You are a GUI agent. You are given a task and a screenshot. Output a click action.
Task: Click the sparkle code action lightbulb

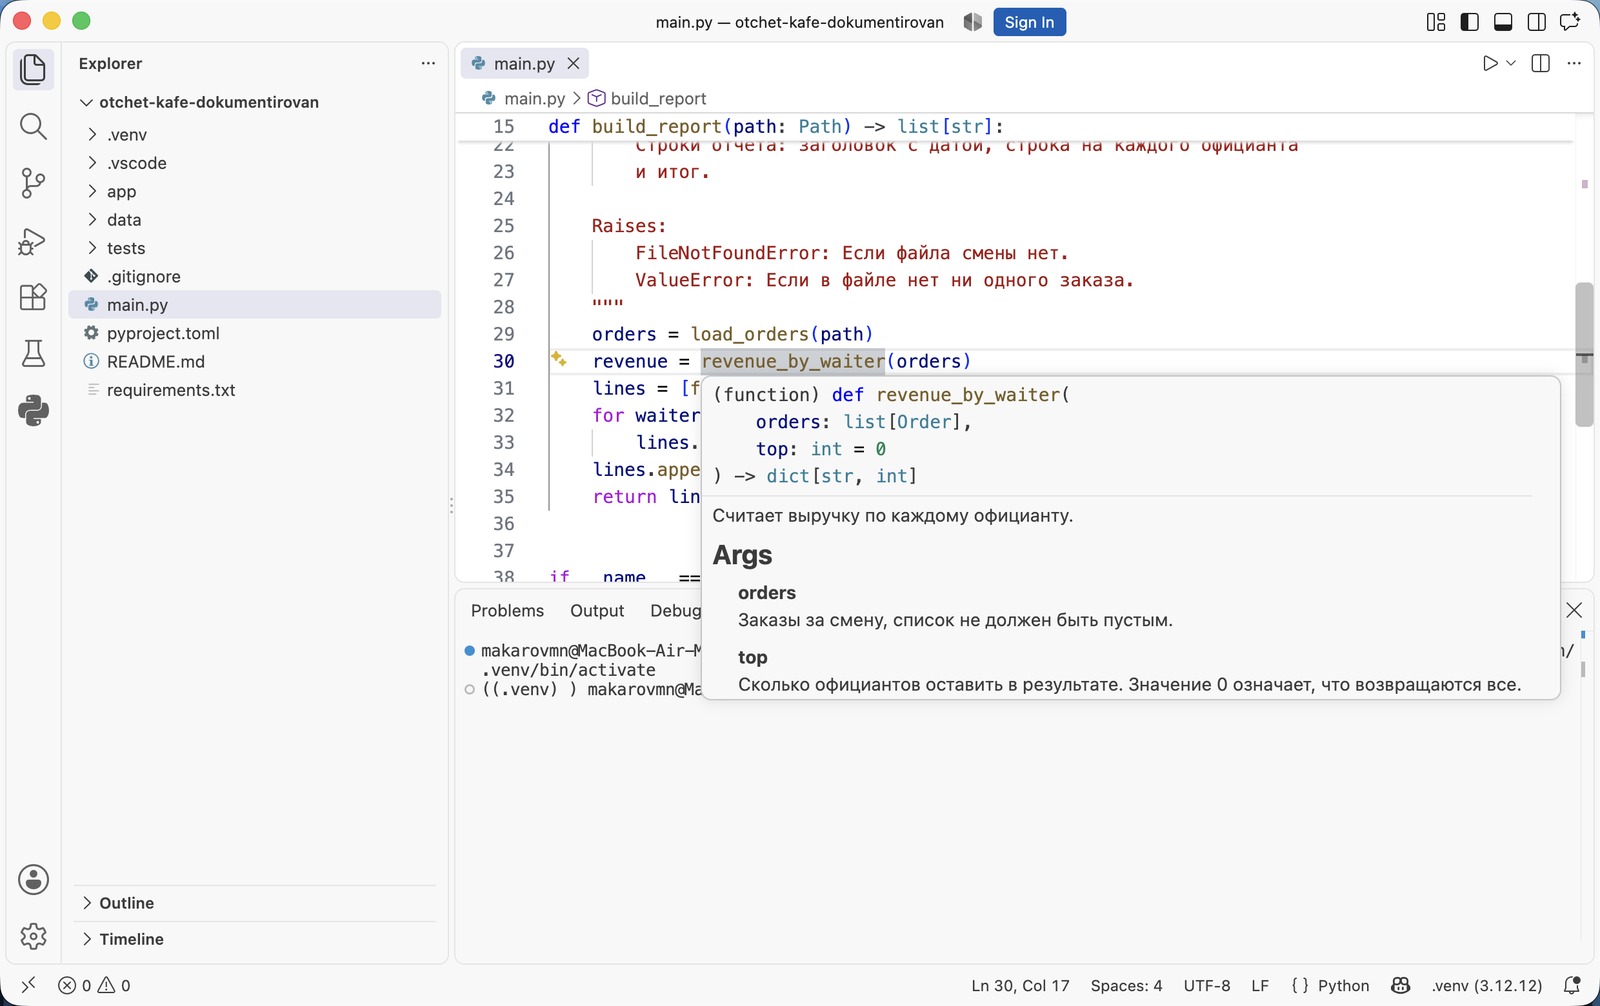(x=559, y=360)
